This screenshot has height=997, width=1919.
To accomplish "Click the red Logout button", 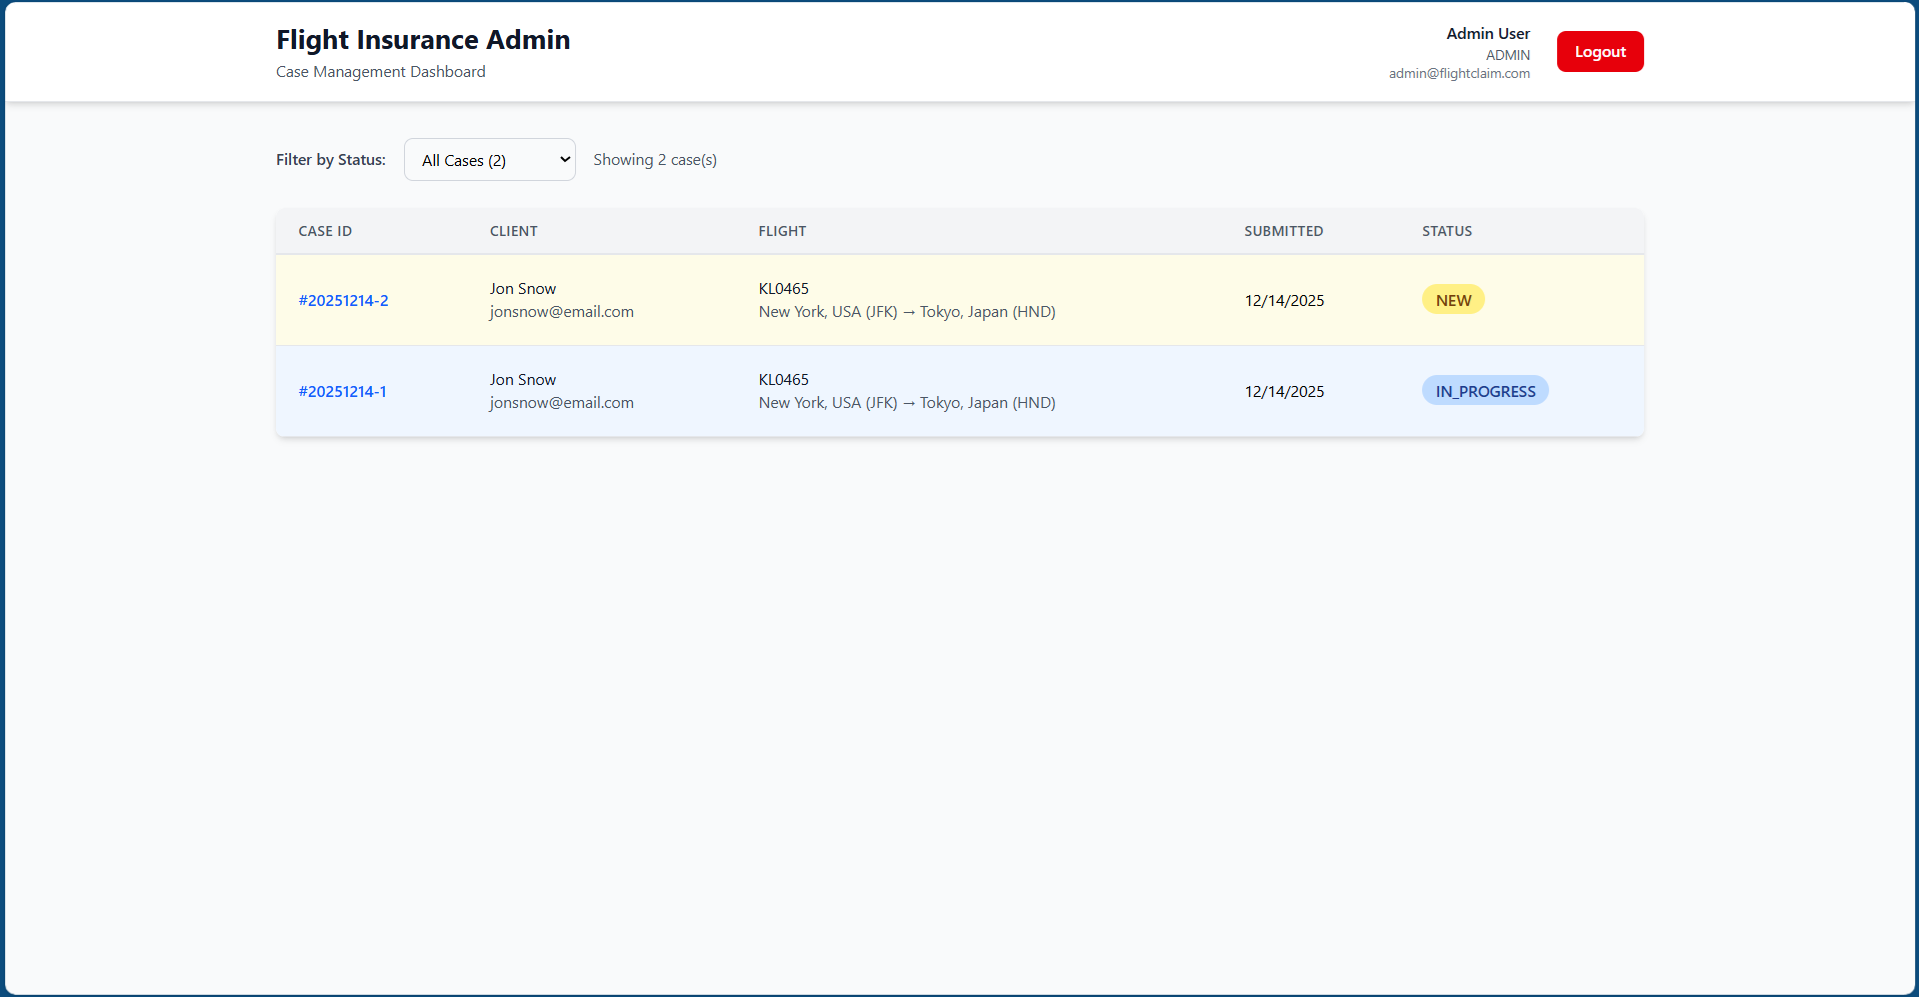I will (x=1599, y=51).
